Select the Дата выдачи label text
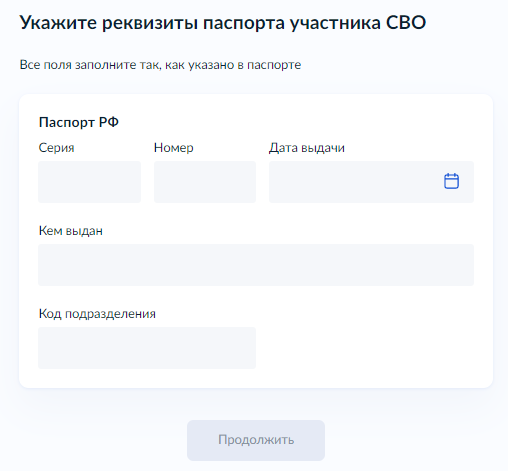Viewport: 508px width, 471px height. pos(307,148)
